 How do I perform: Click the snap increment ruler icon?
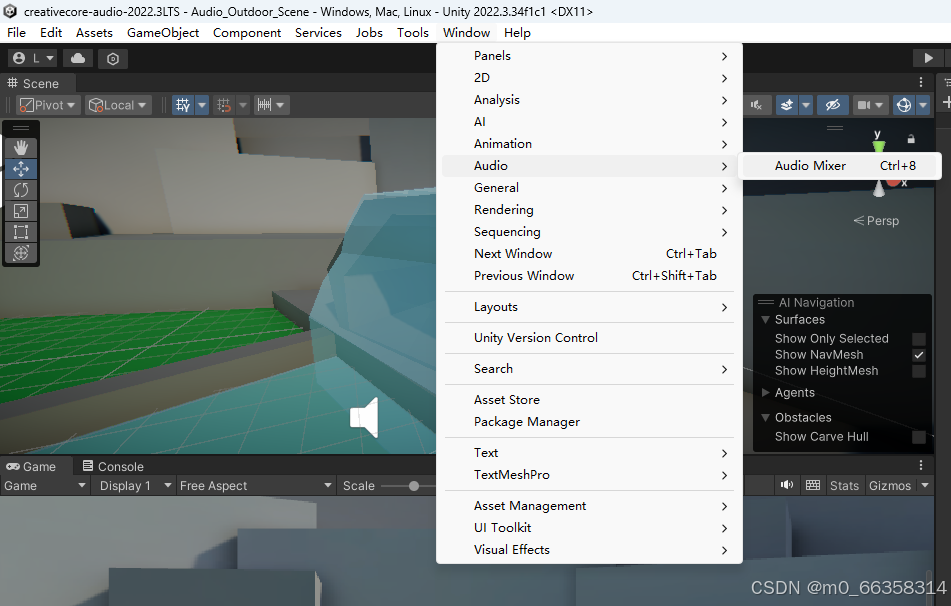click(264, 105)
